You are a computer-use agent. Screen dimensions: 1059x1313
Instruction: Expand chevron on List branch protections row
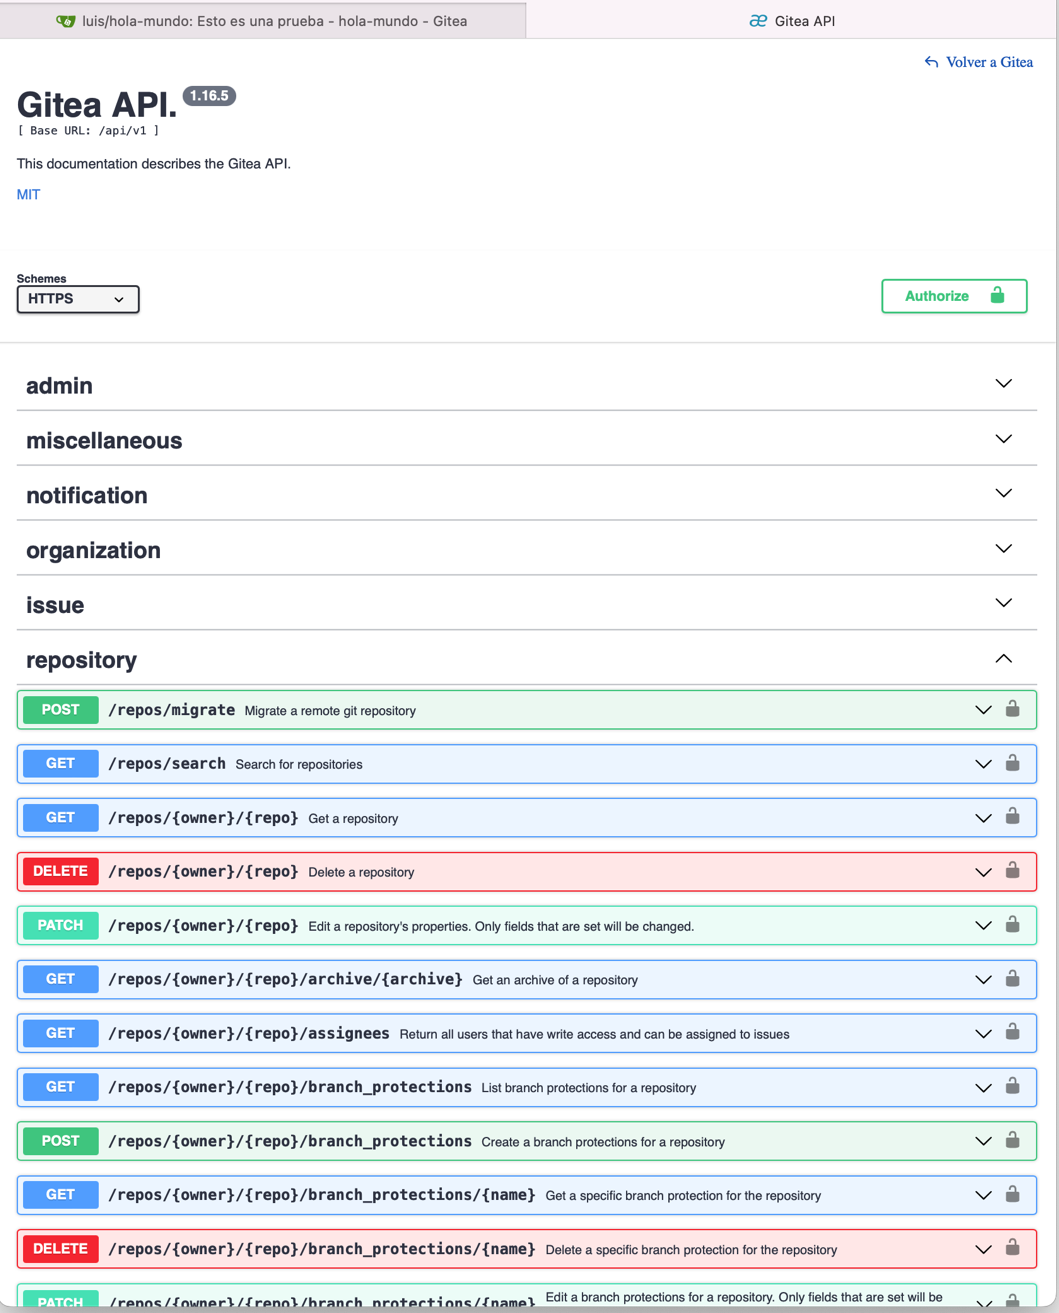(x=983, y=1088)
